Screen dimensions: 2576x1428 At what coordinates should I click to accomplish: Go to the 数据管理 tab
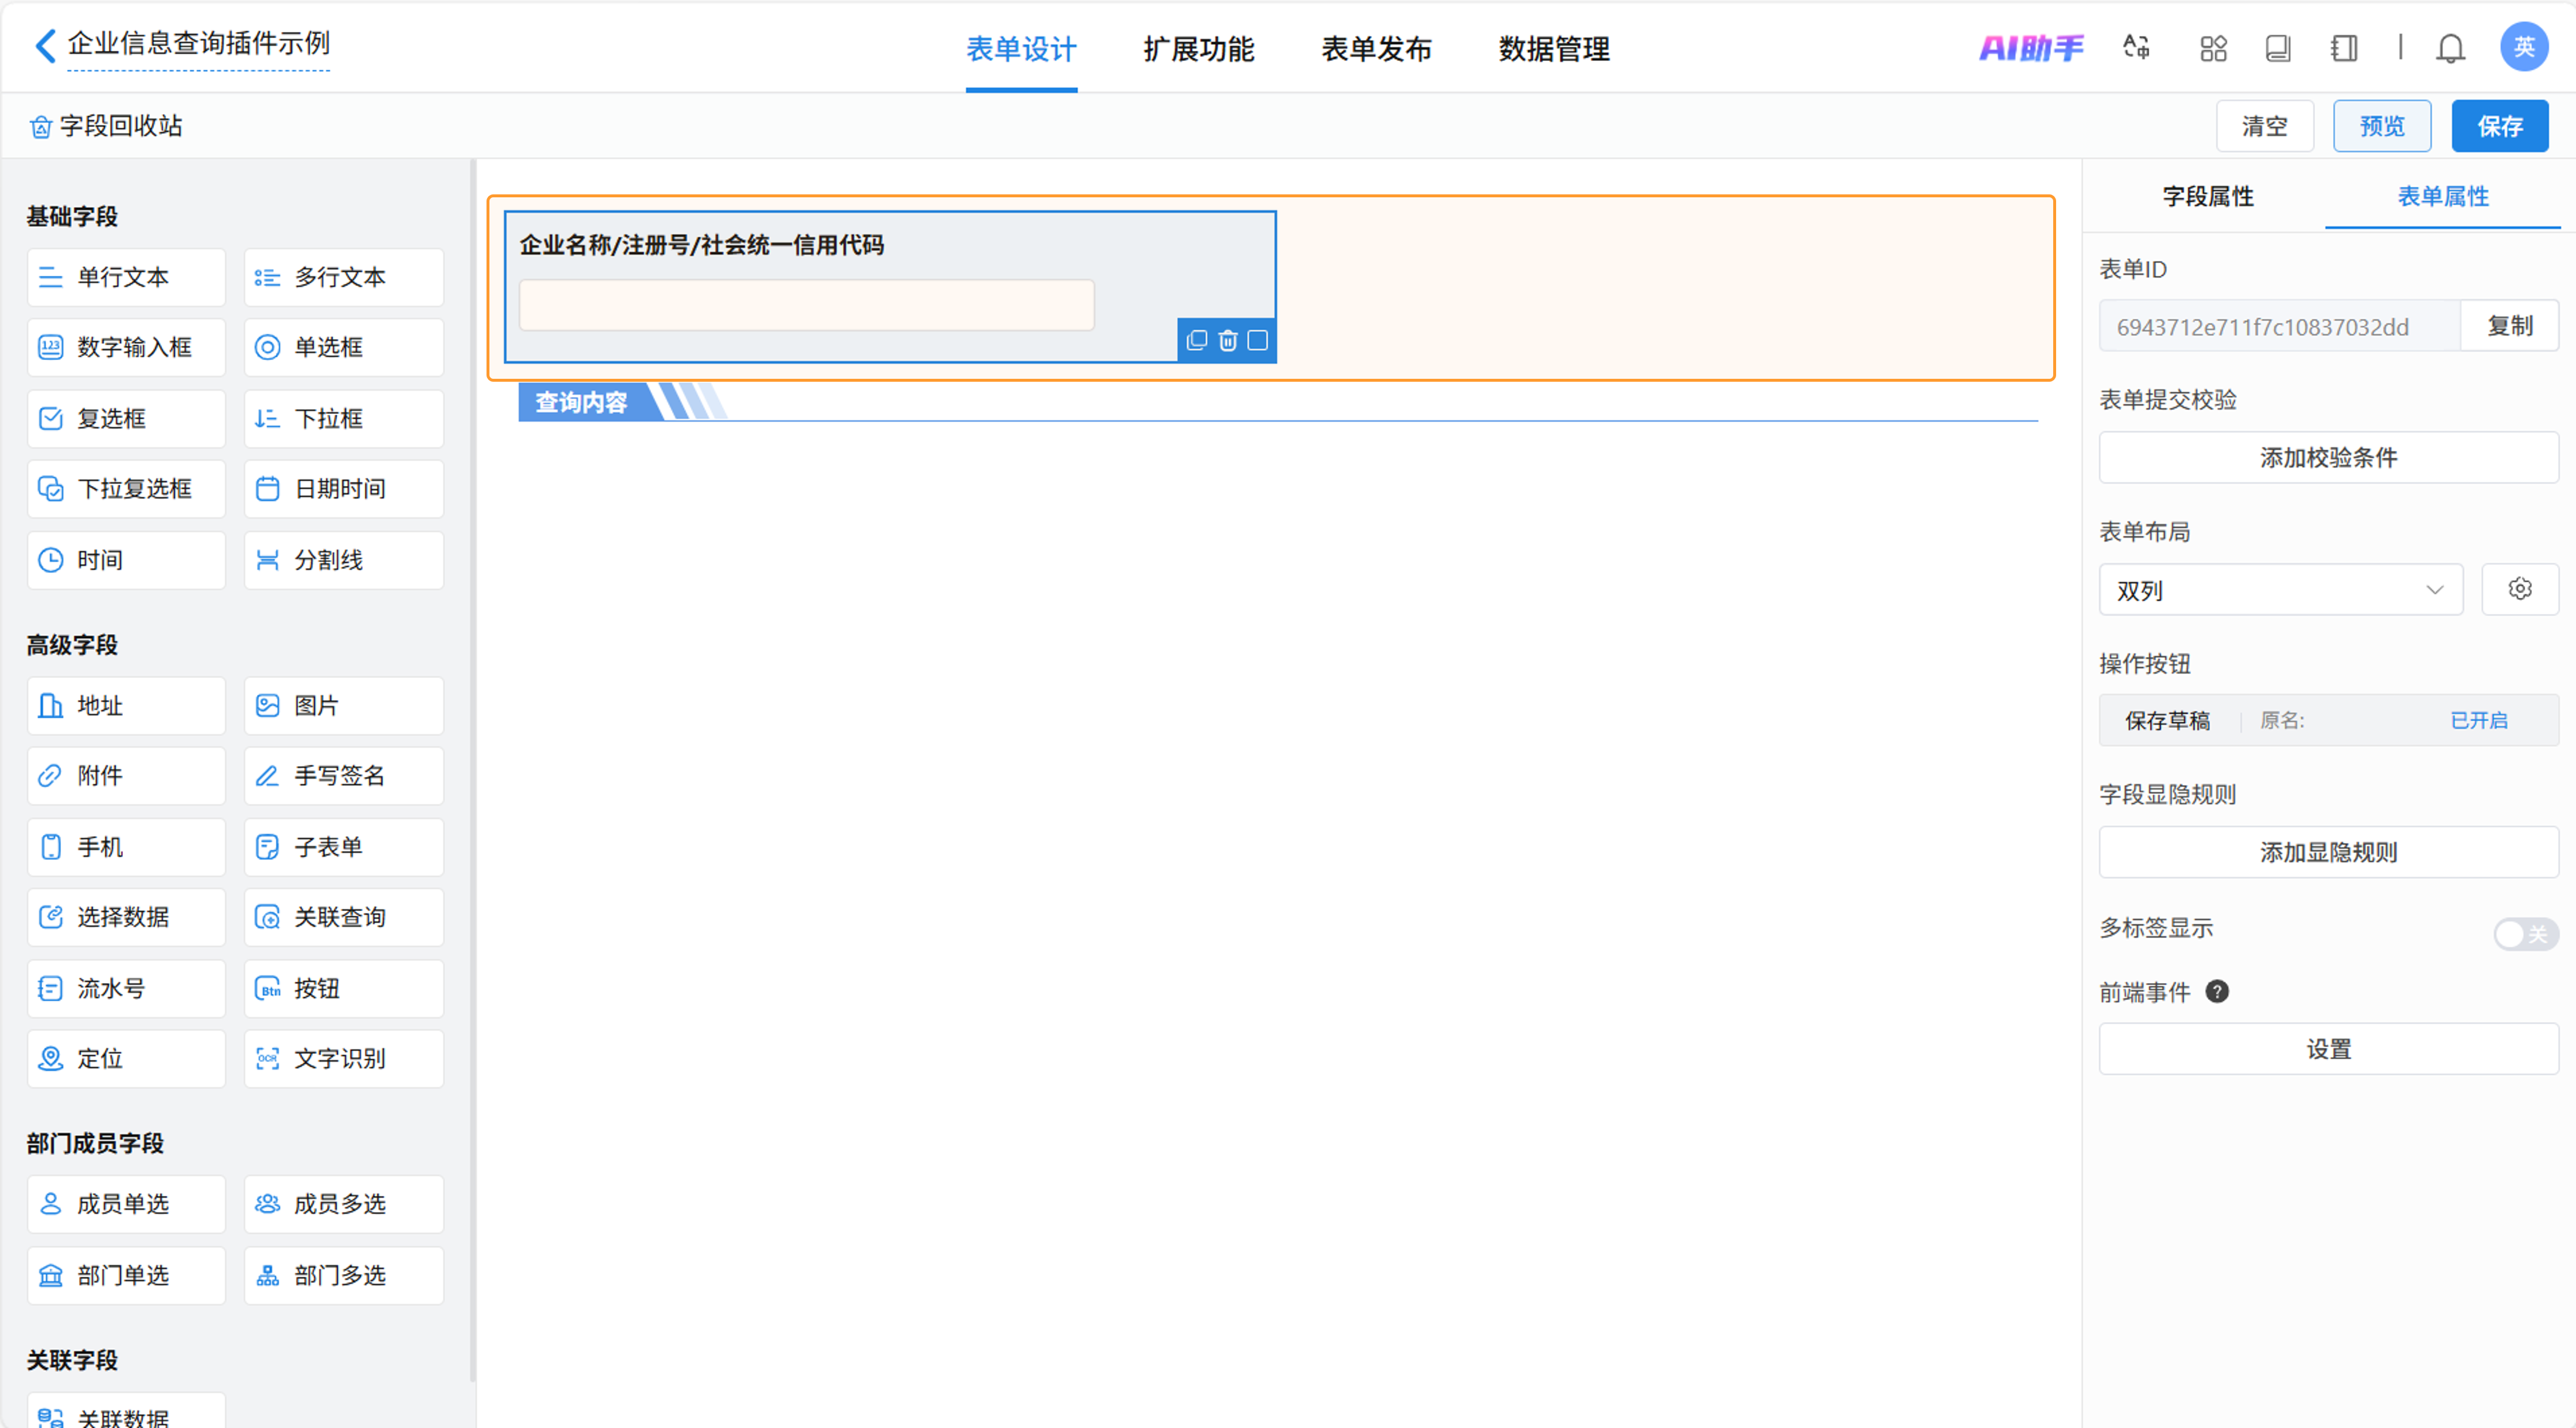(1553, 48)
